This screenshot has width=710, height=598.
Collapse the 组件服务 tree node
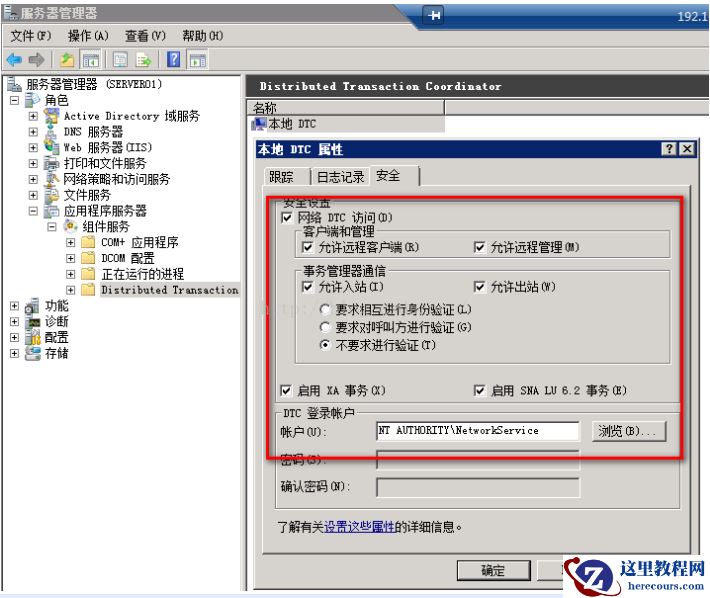pos(52,226)
